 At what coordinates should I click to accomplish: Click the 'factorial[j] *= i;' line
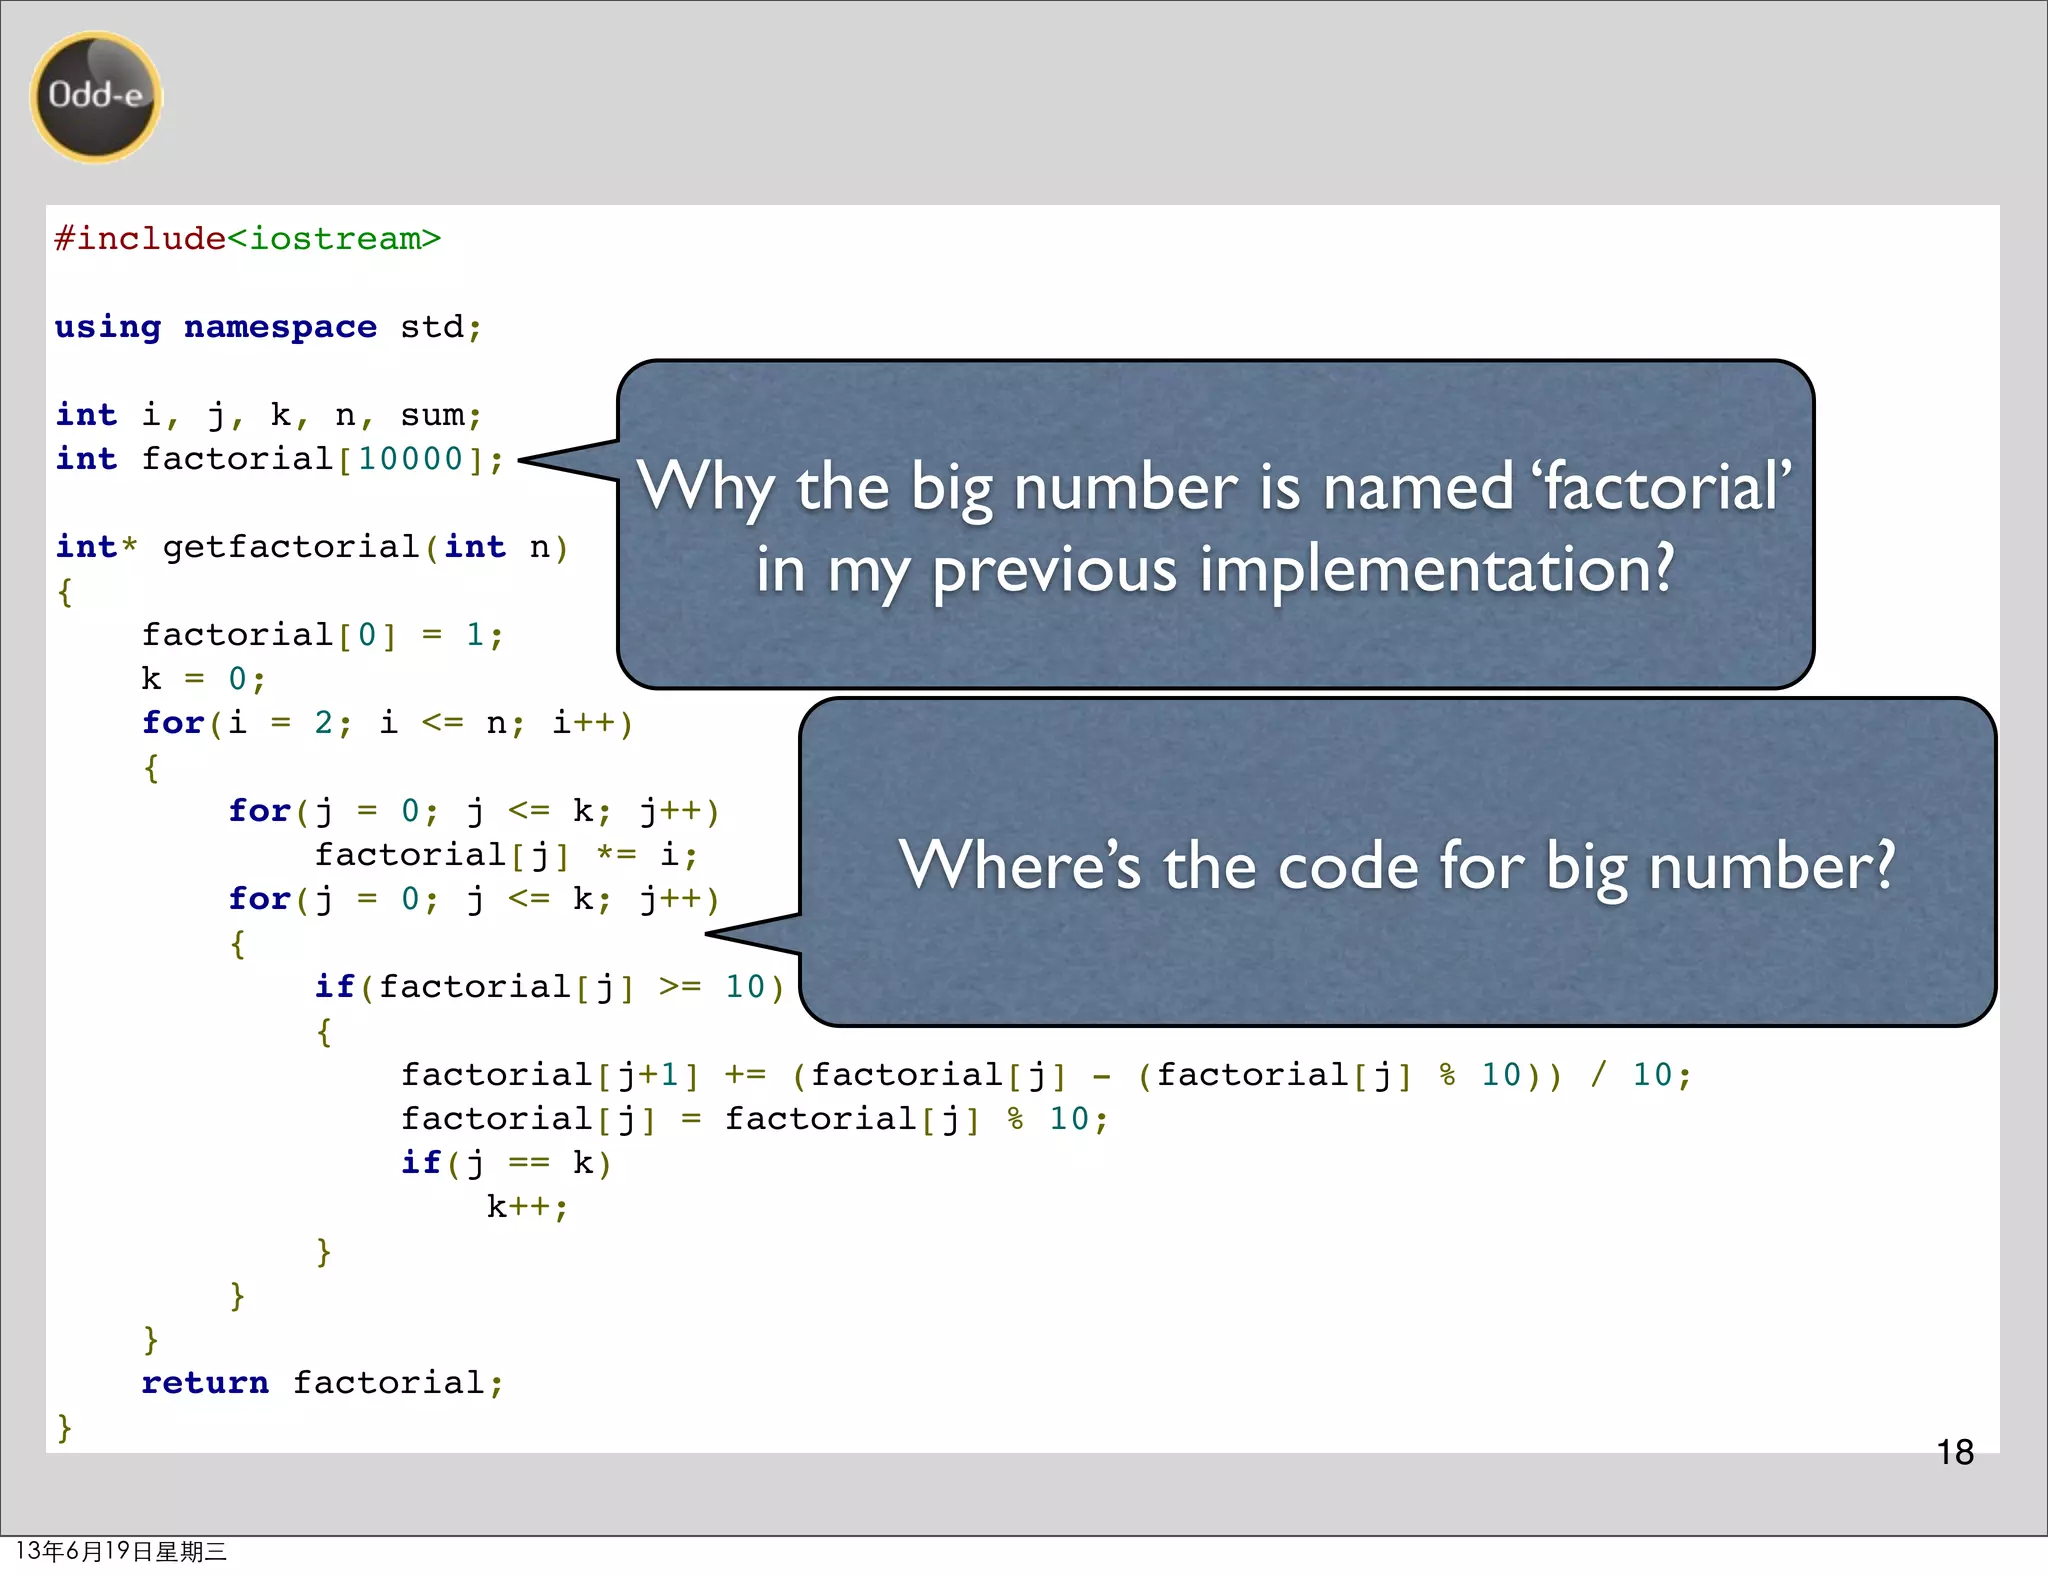coord(506,855)
